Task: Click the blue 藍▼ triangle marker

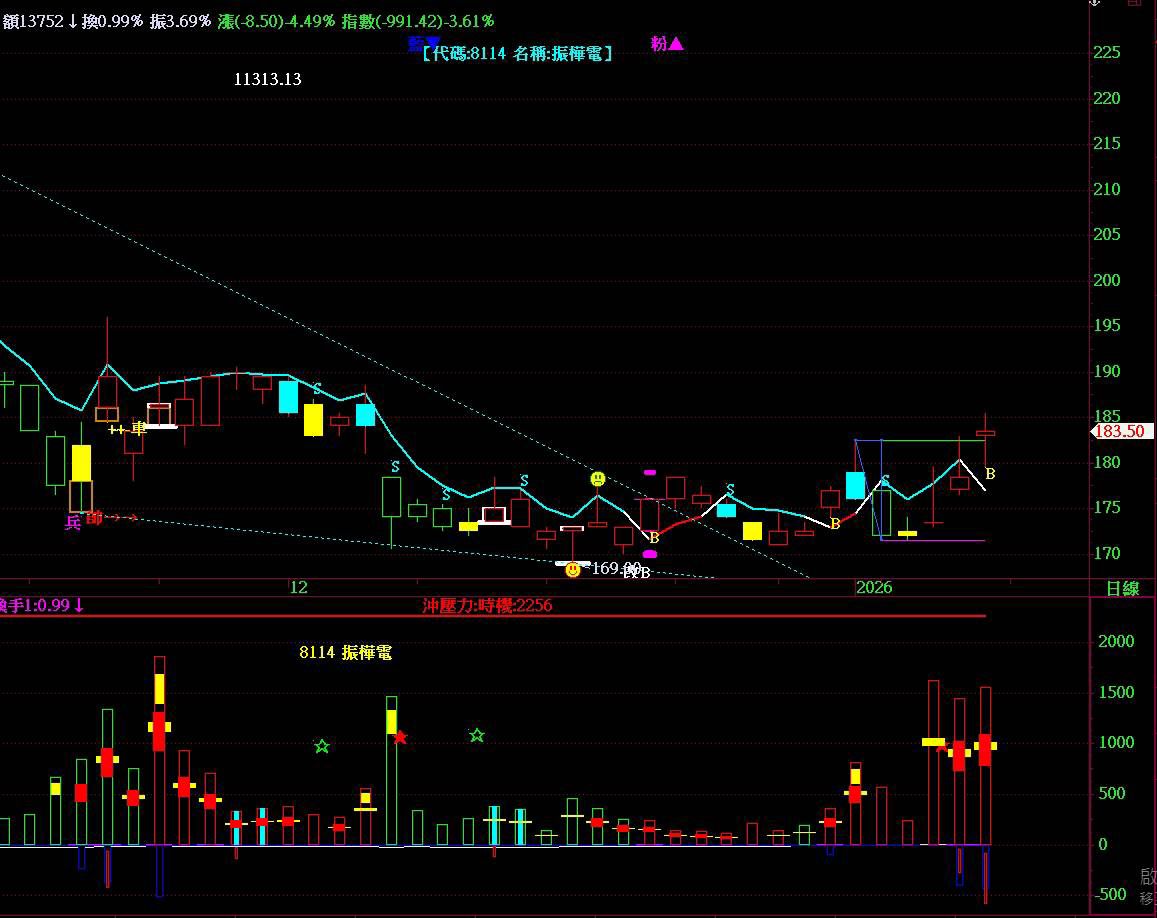Action: 424,43
